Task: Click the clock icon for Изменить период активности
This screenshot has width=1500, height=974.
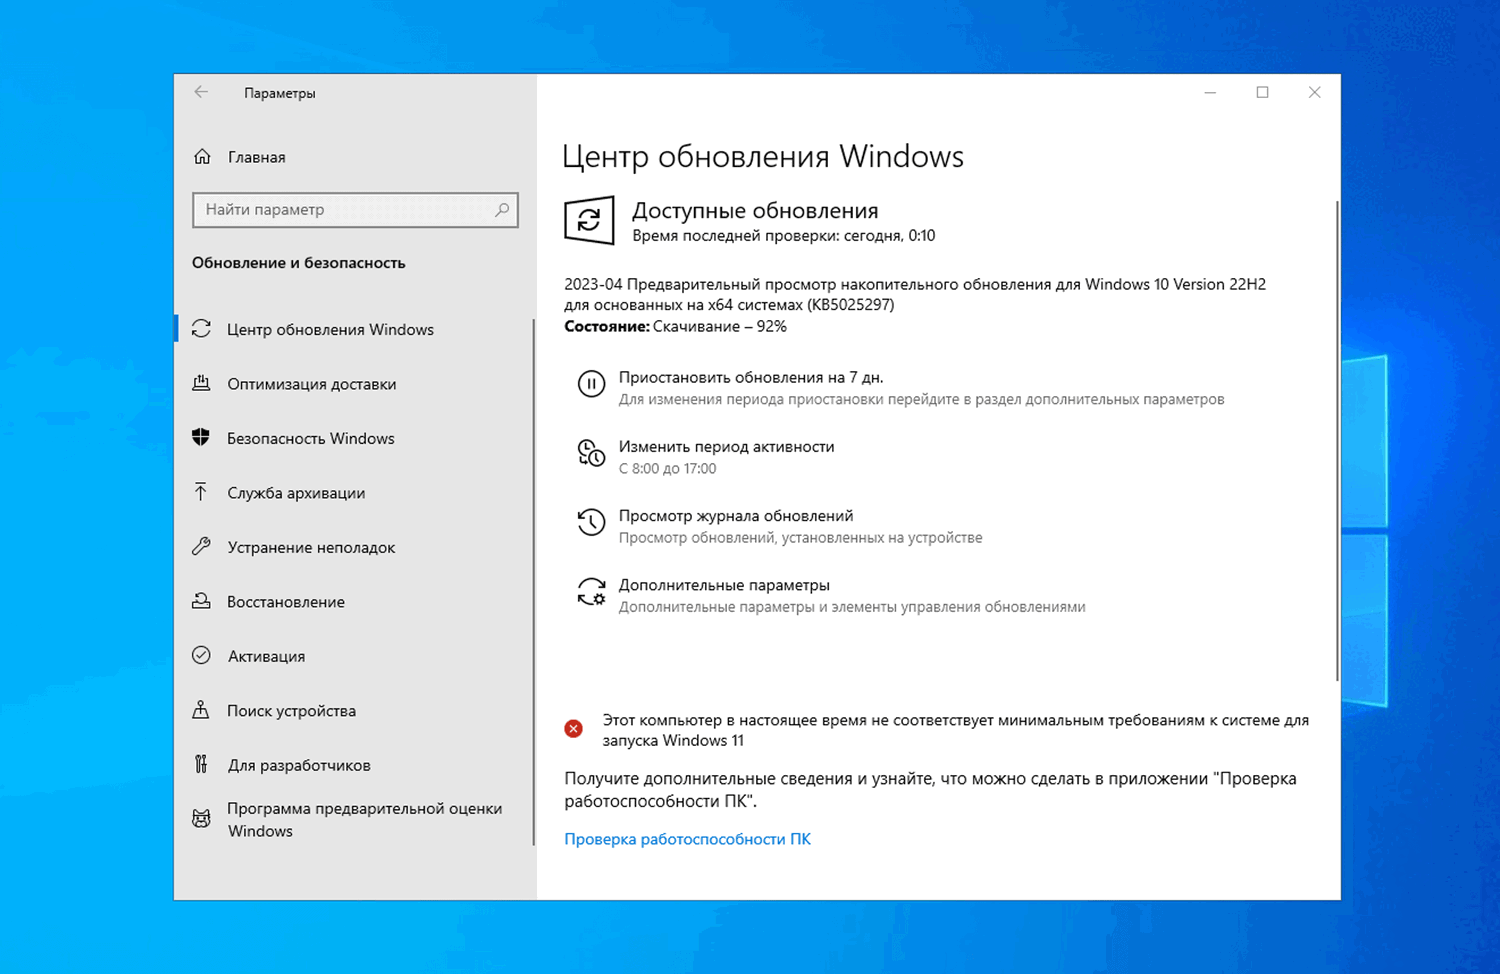Action: 591,453
